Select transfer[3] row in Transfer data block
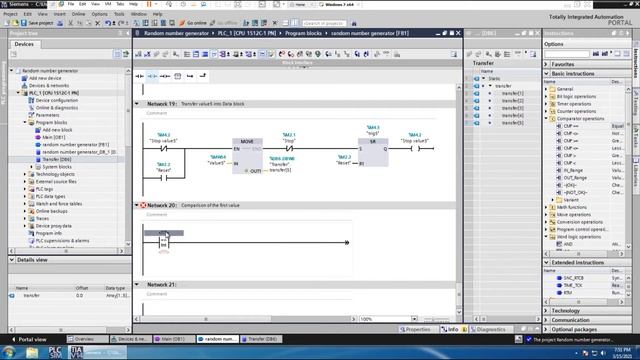640x360 pixels. (512, 108)
